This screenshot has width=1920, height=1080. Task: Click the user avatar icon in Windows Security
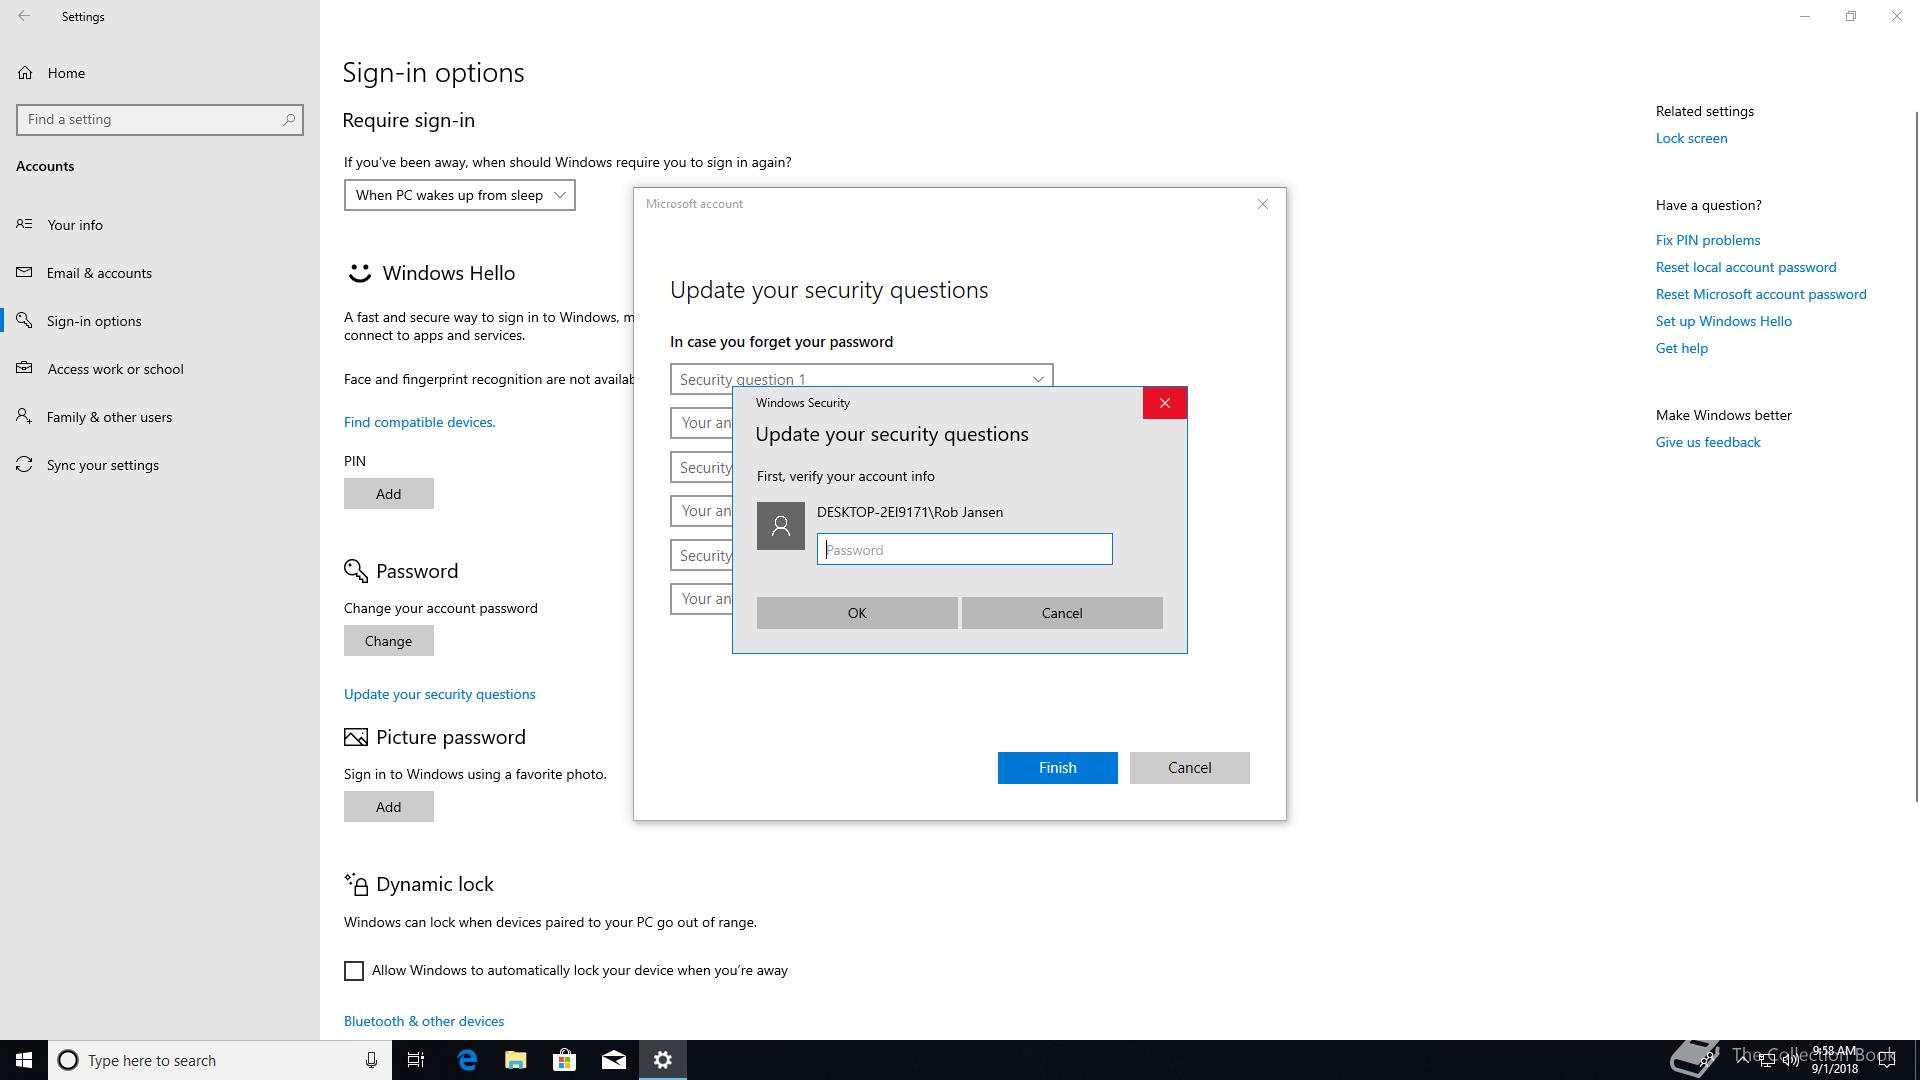[x=781, y=526]
